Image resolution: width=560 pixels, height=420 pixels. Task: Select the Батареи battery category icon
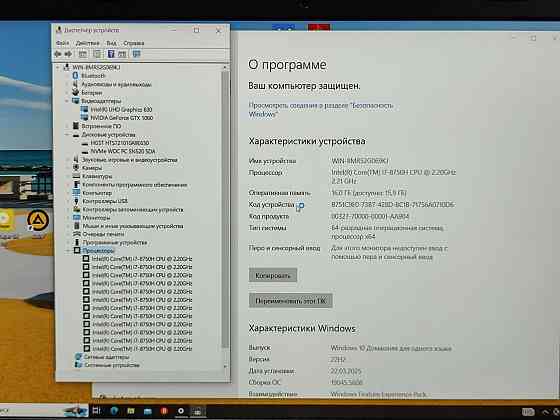75,92
